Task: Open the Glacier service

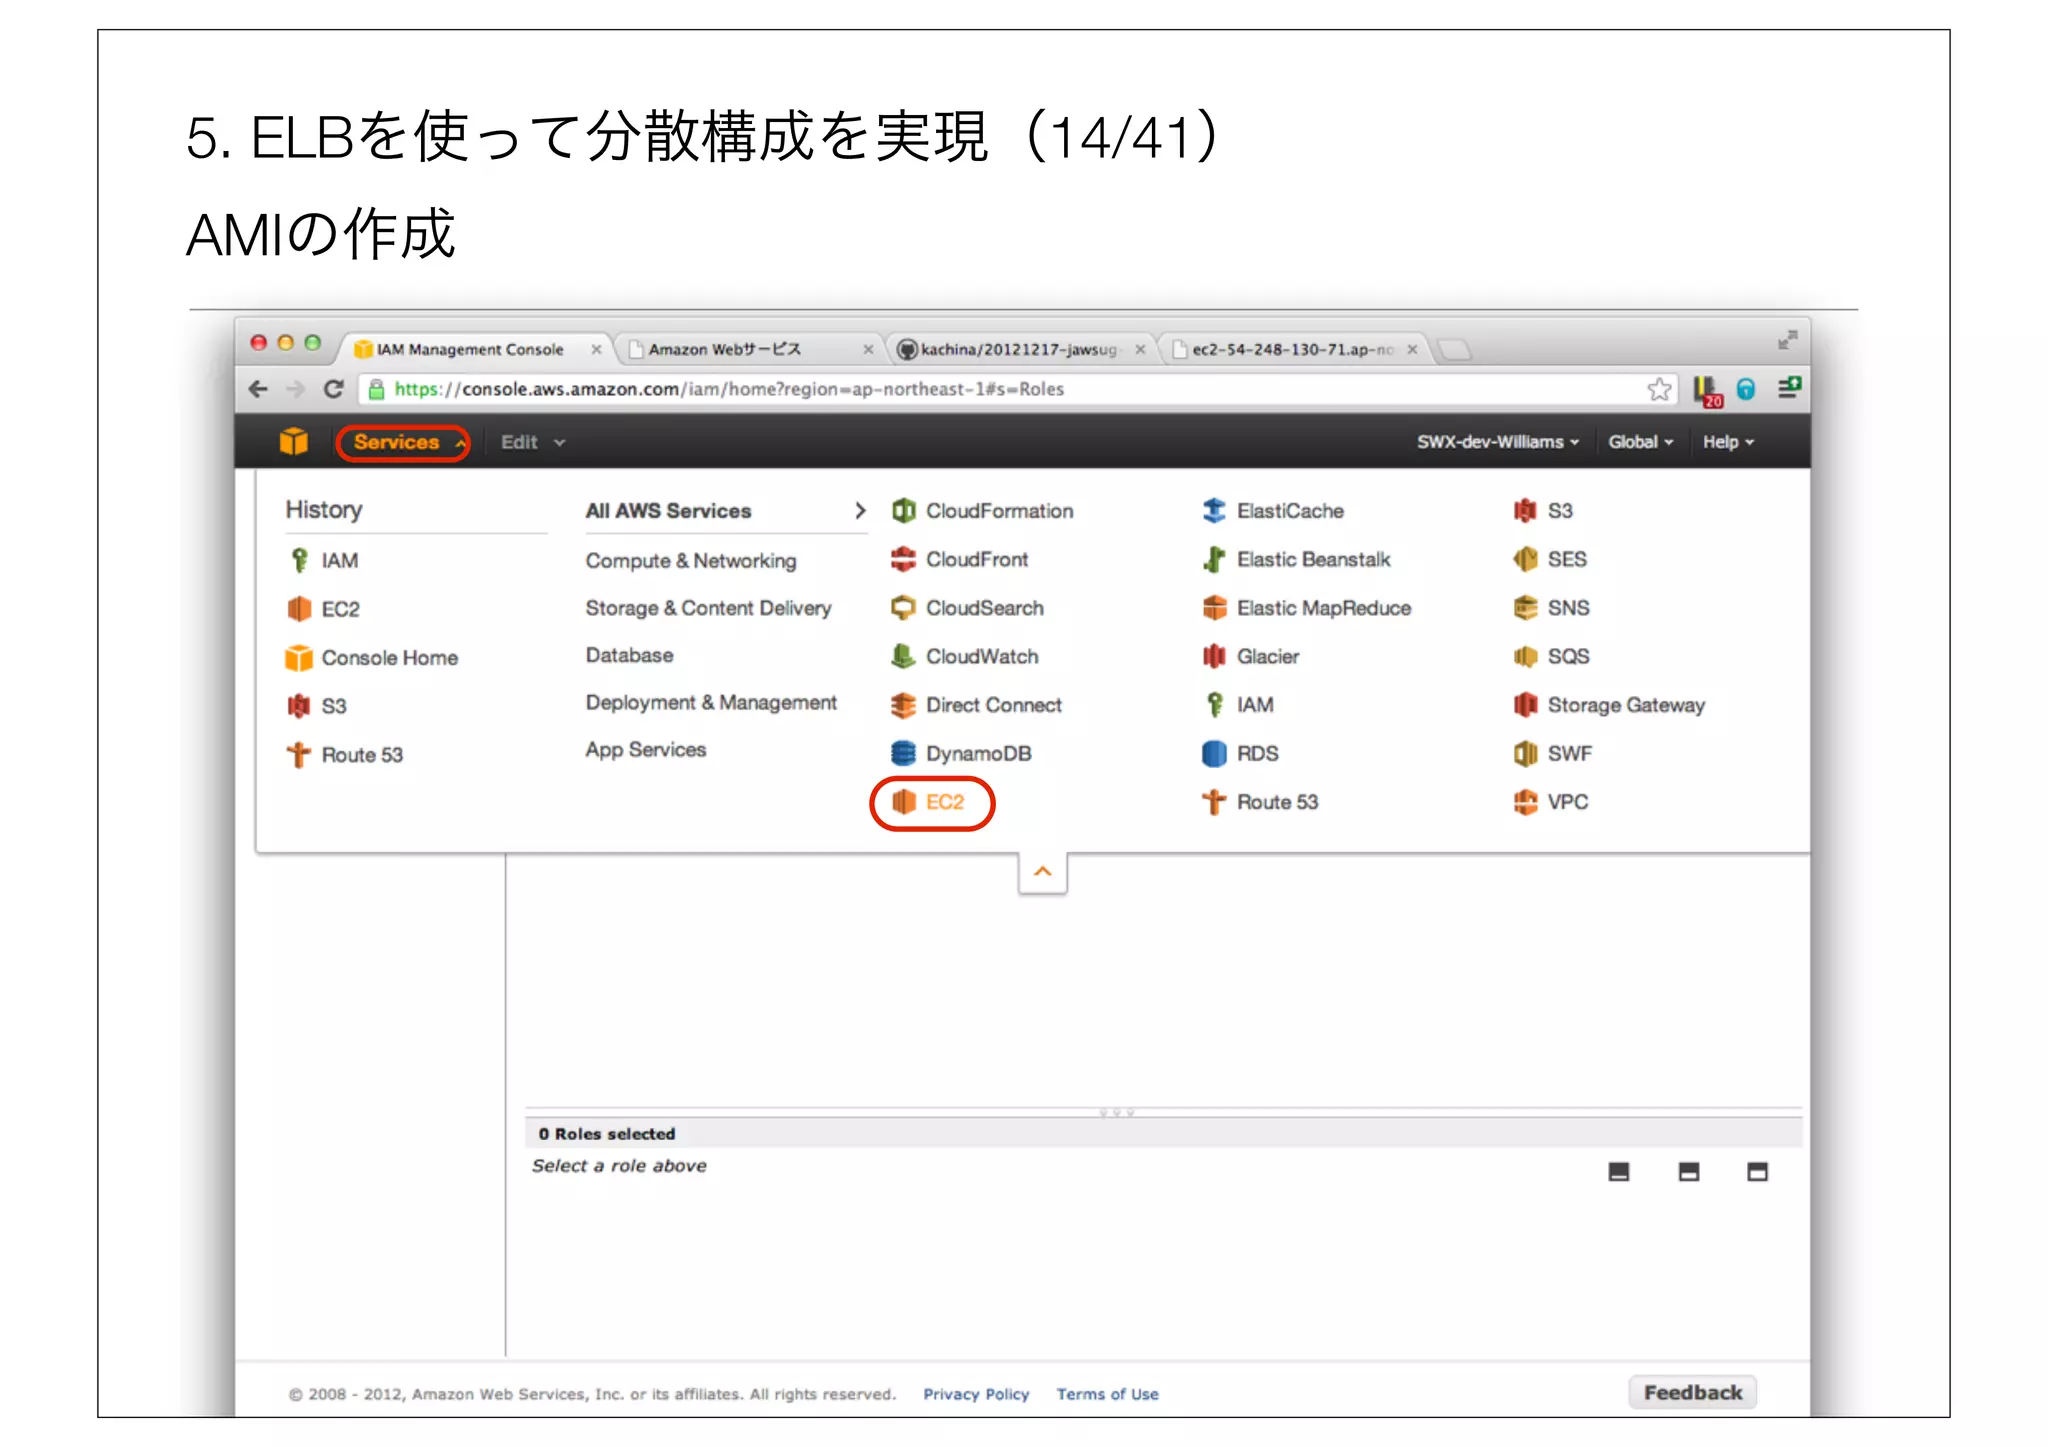Action: (1267, 656)
